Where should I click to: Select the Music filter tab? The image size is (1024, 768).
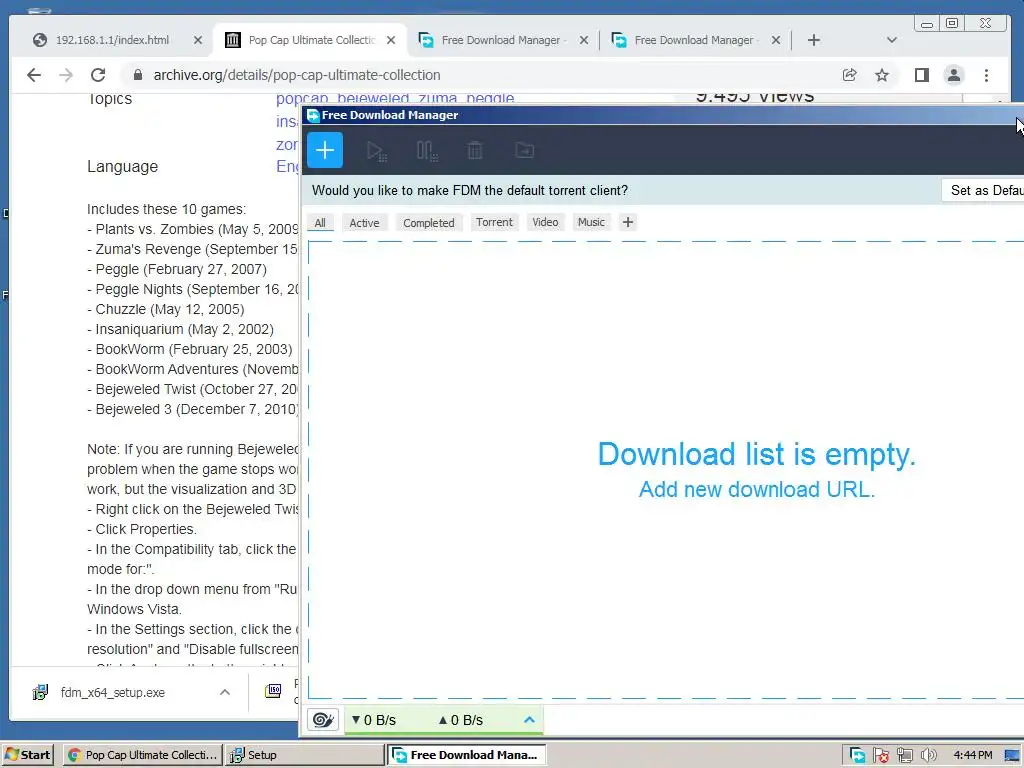[x=591, y=222]
